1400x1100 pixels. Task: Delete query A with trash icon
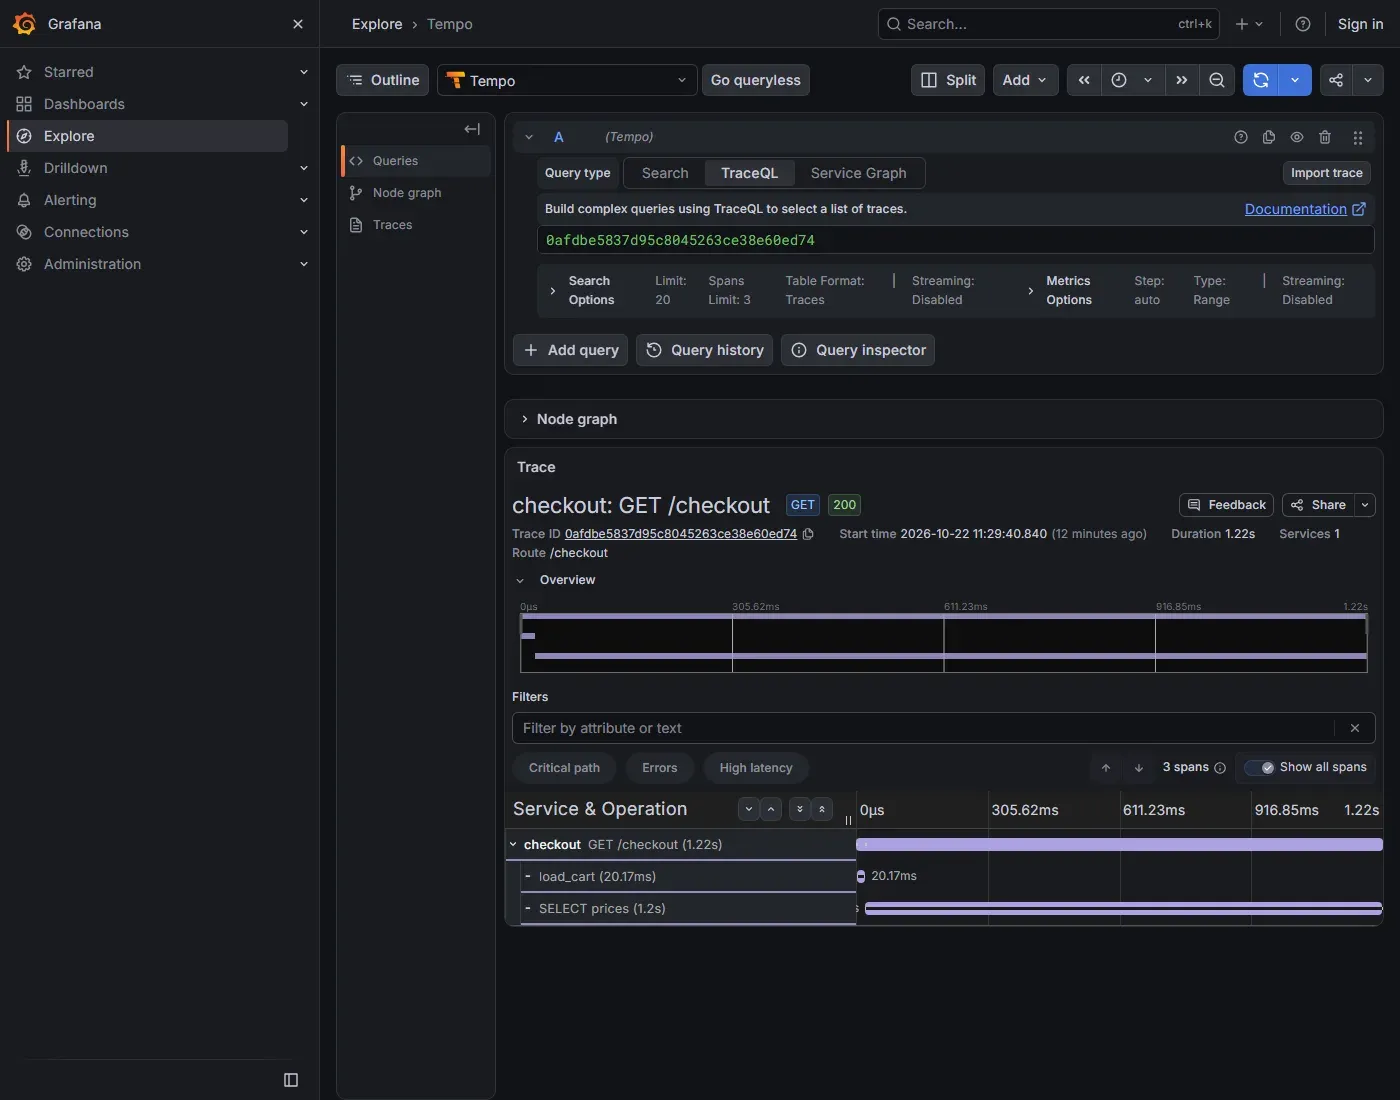click(1325, 137)
